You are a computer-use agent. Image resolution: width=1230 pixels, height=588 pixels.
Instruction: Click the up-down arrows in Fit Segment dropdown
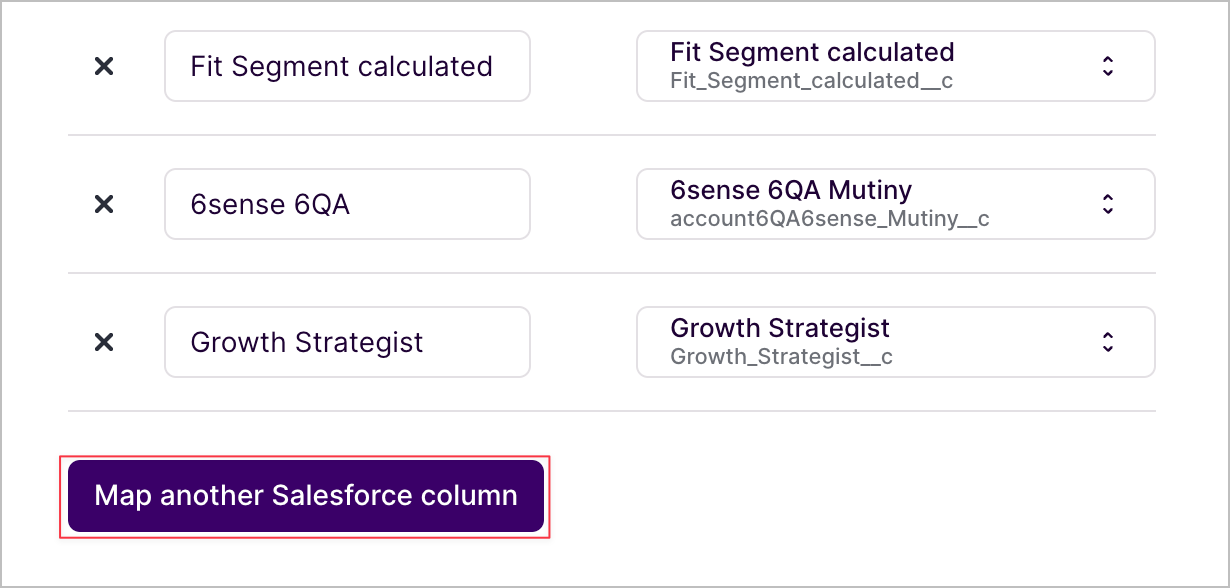pyautogui.click(x=1108, y=66)
